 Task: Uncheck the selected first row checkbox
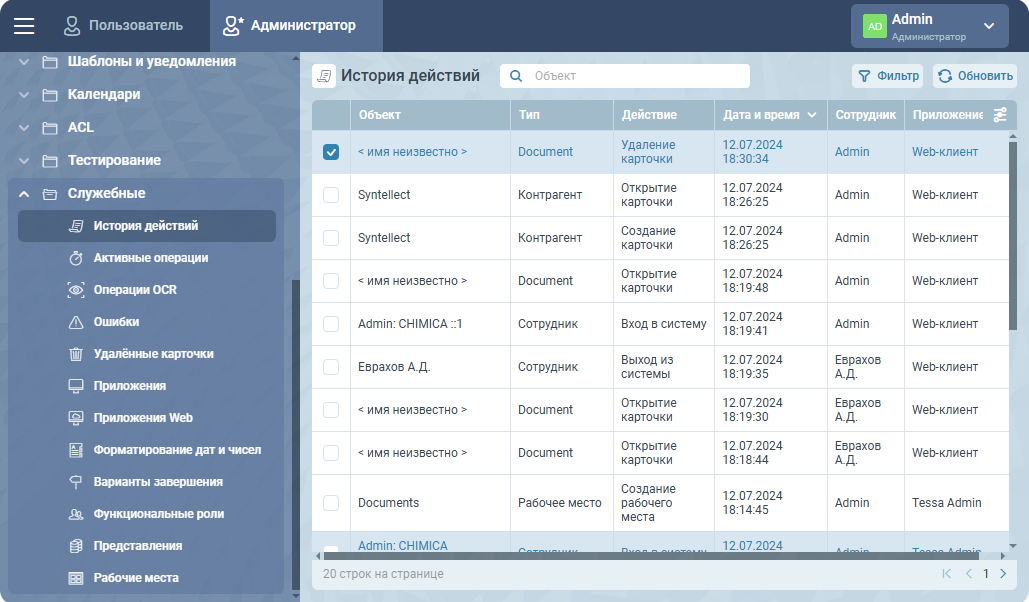[x=331, y=152]
